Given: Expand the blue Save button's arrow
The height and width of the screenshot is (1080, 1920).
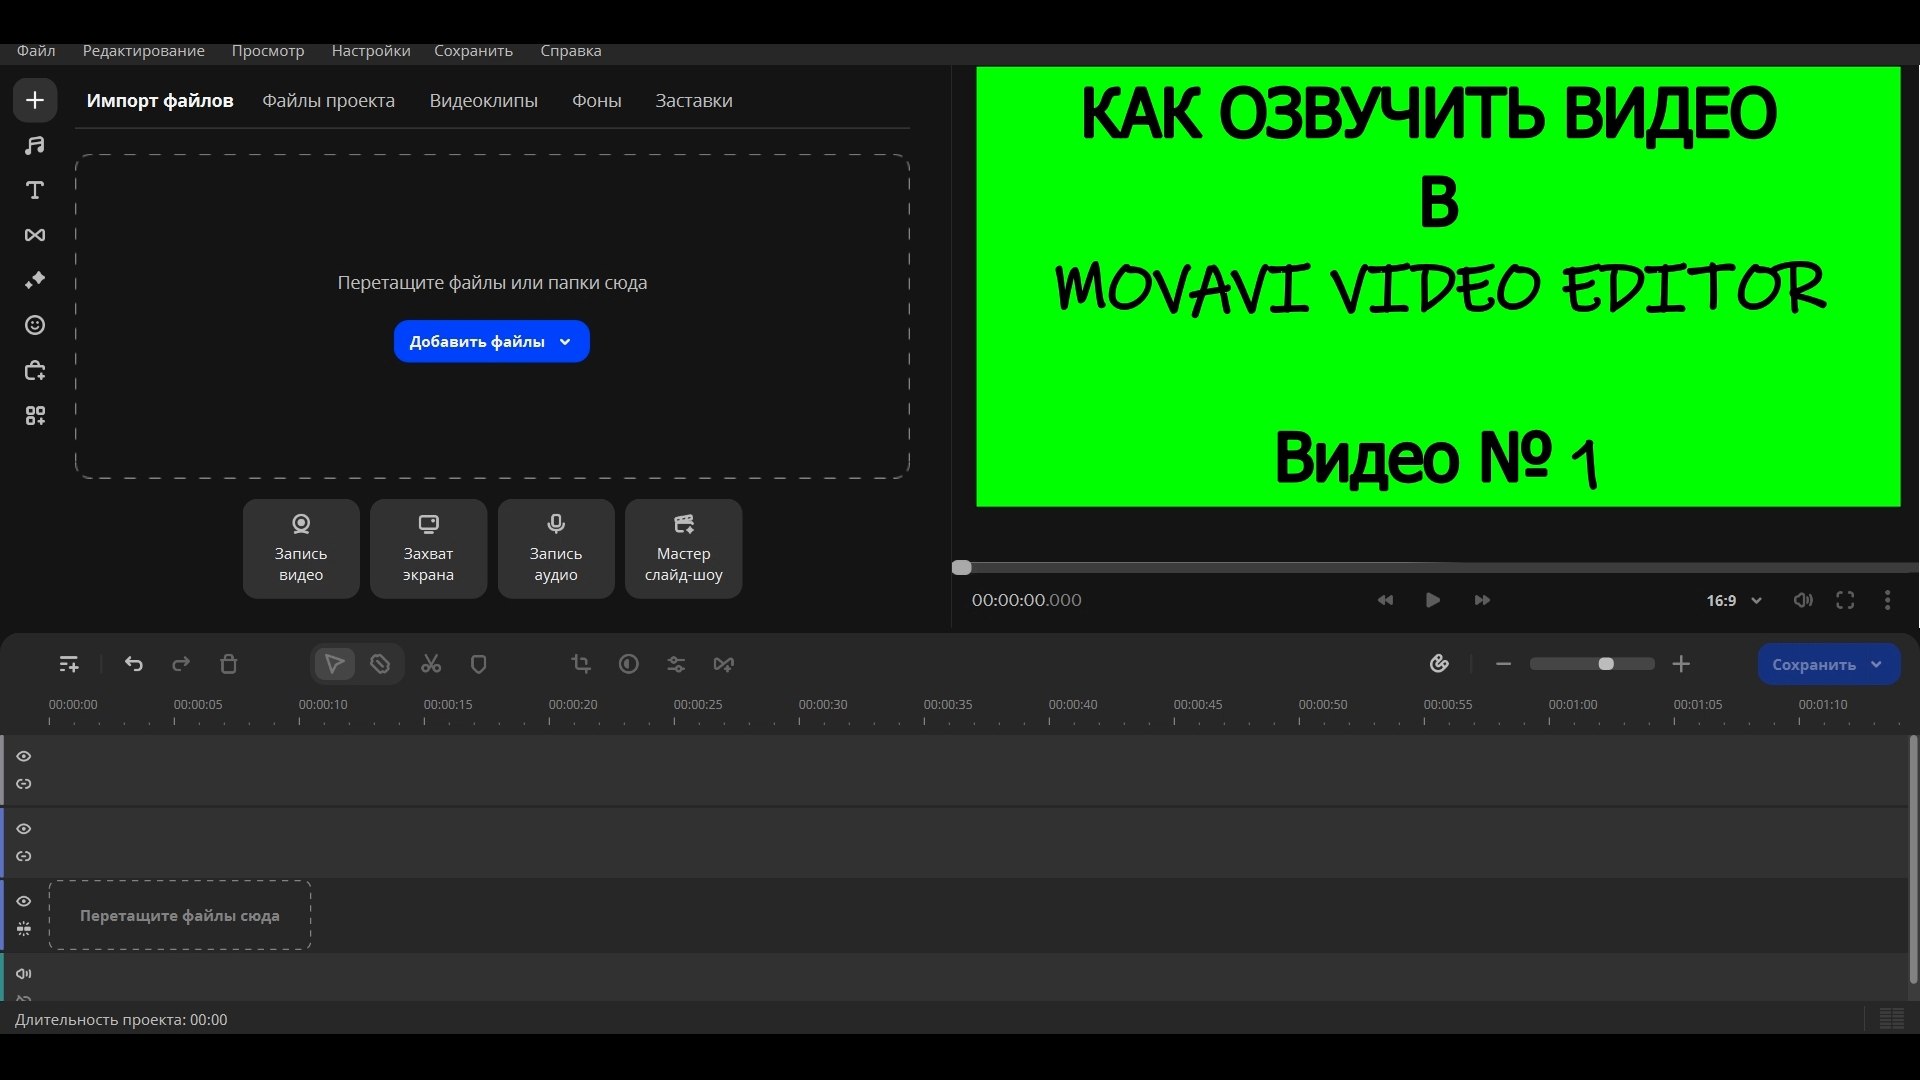Looking at the screenshot, I should [1877, 665].
